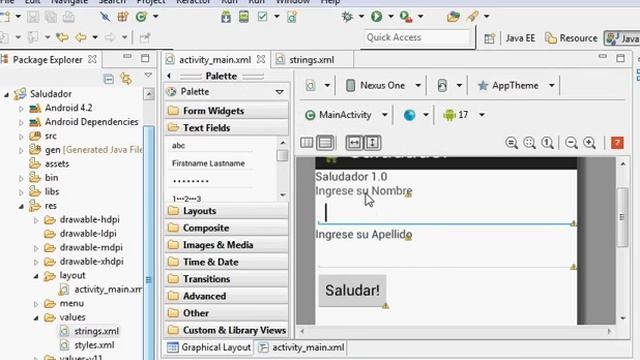
Task: Select strings.xml in Package Explorer
Action: coord(96,331)
